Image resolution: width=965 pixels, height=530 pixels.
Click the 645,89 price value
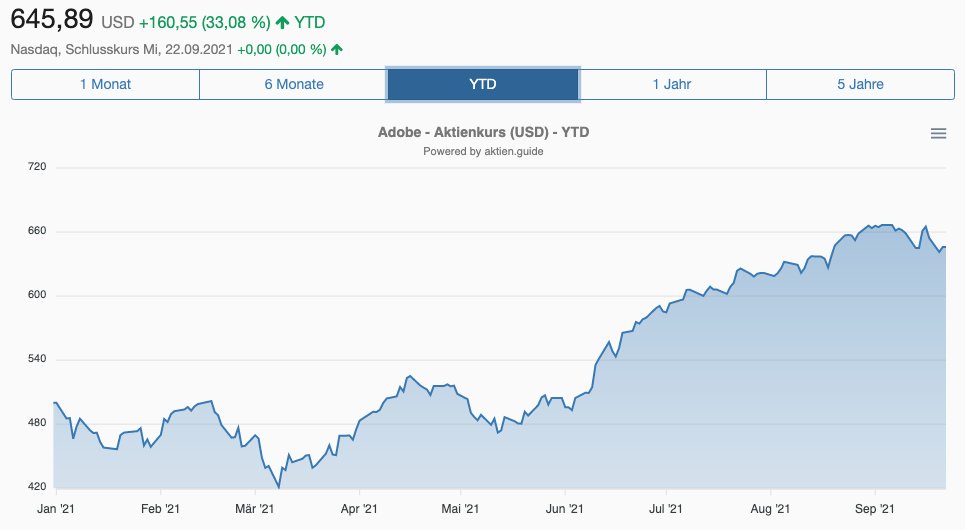pyautogui.click(x=52, y=19)
